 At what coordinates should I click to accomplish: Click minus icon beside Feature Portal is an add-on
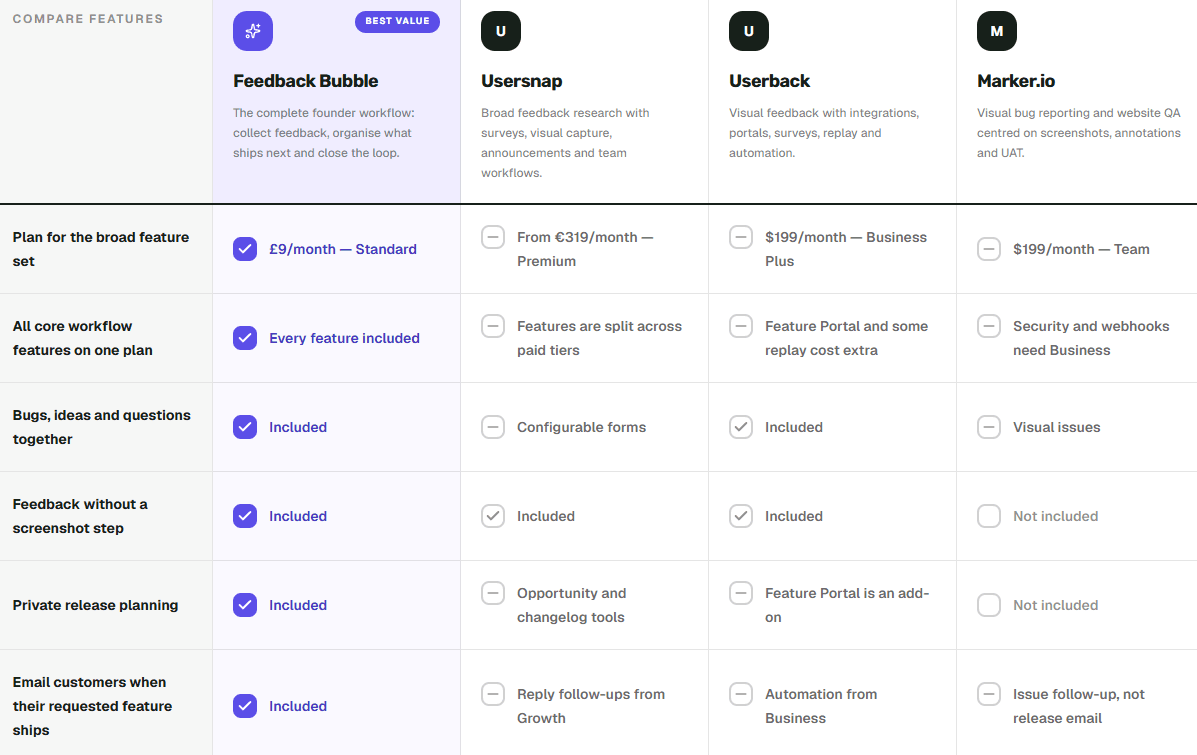point(741,593)
